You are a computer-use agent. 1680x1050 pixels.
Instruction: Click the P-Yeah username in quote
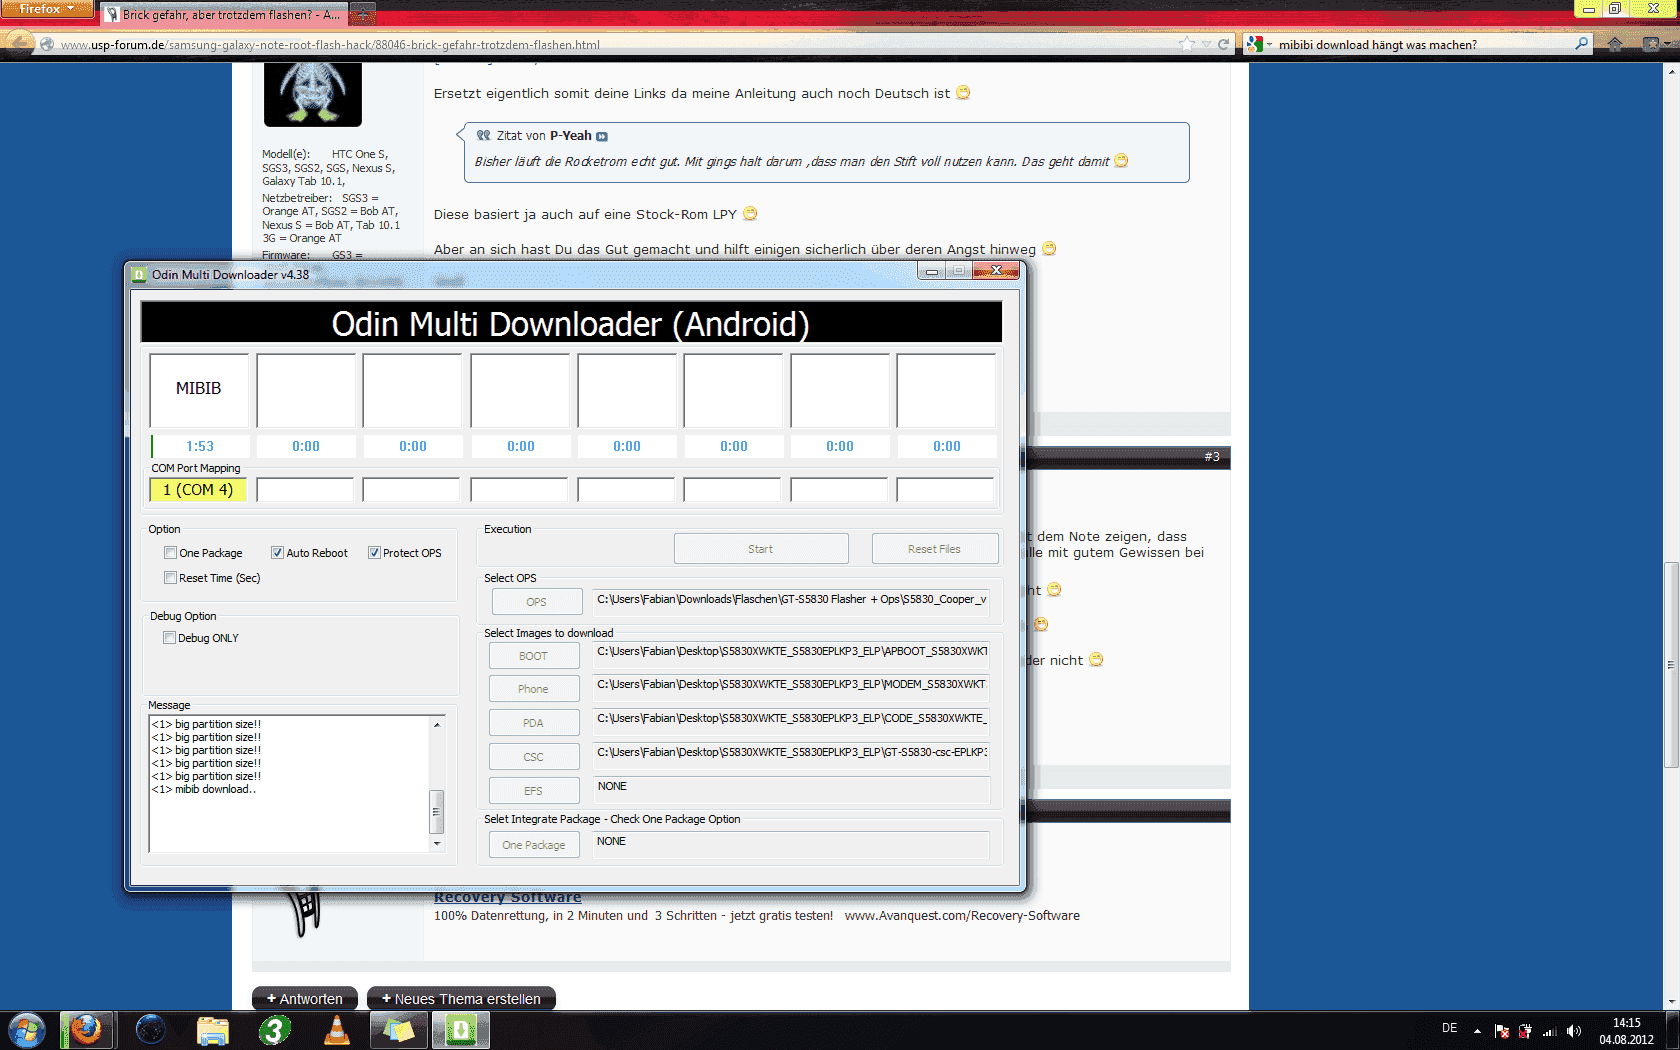[x=571, y=136]
